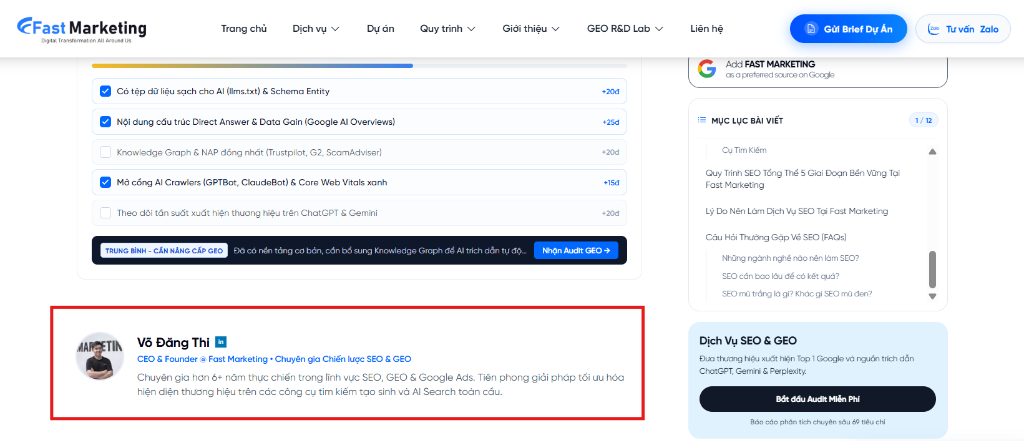The height and width of the screenshot is (441, 1024).
Task: Check Theo dõi tần suất xuất hiện checkbox
Action: 105,213
